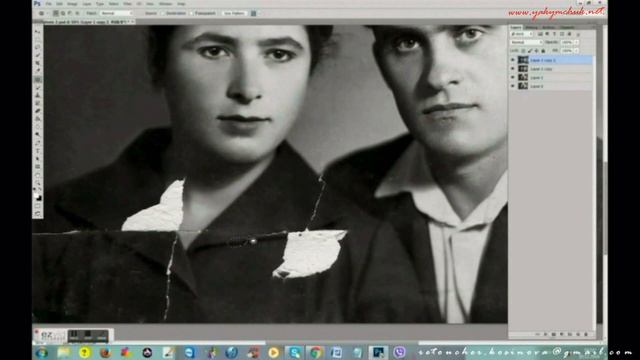Hide the Layer 2 copy layer

513,69
